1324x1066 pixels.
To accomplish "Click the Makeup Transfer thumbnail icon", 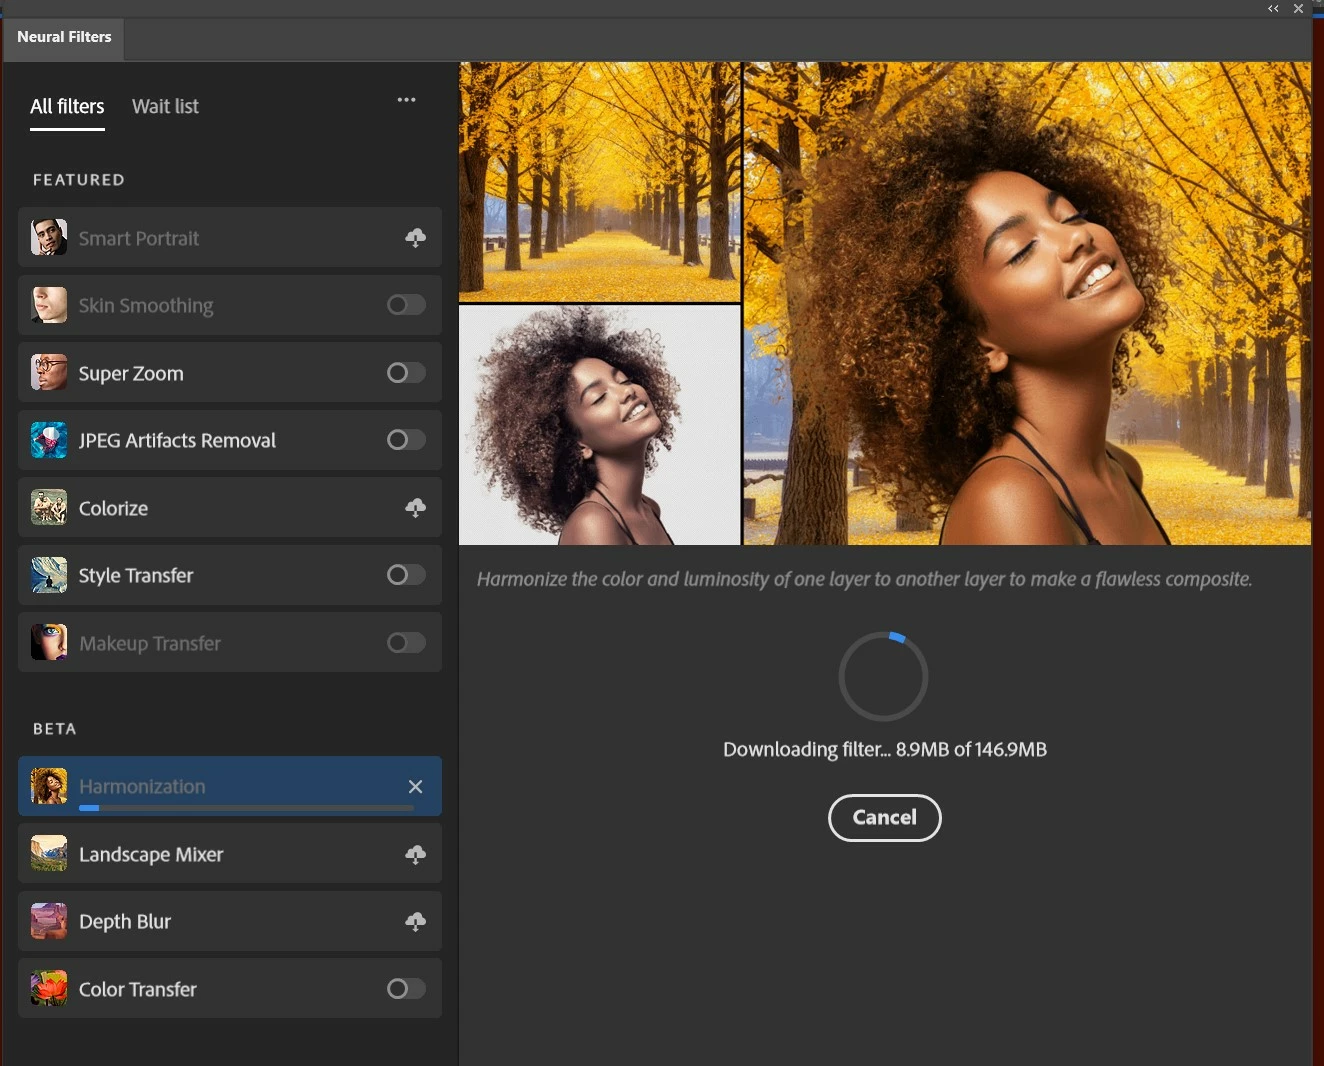I will coord(49,643).
